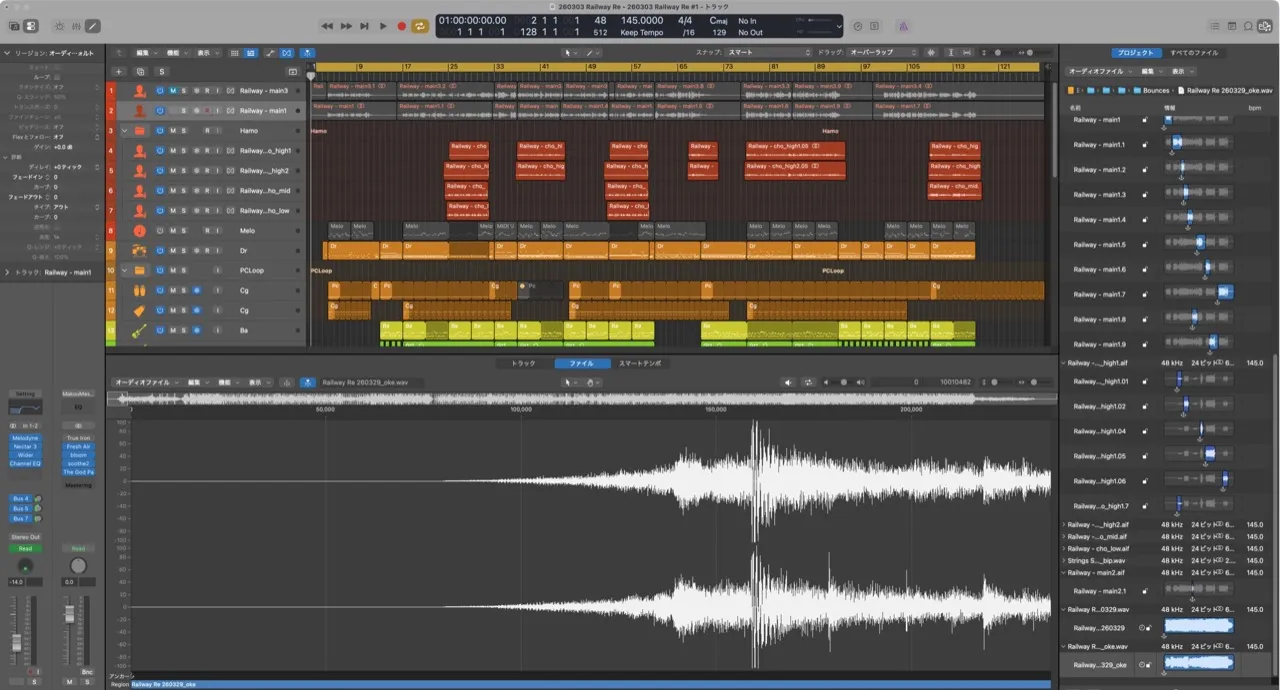Viewport: 1280px width, 690px height.
Task: Open the スナップ smart dropdown
Action: pyautogui.click(x=768, y=52)
